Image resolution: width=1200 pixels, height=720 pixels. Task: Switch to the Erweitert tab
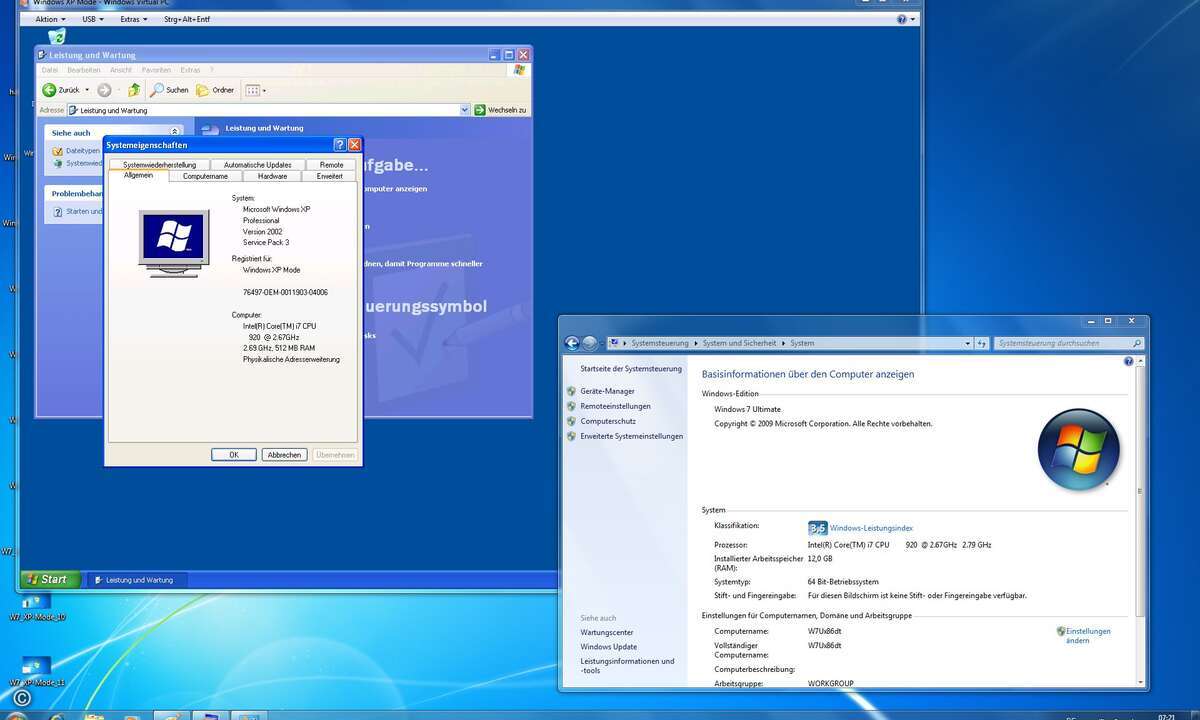pos(330,176)
